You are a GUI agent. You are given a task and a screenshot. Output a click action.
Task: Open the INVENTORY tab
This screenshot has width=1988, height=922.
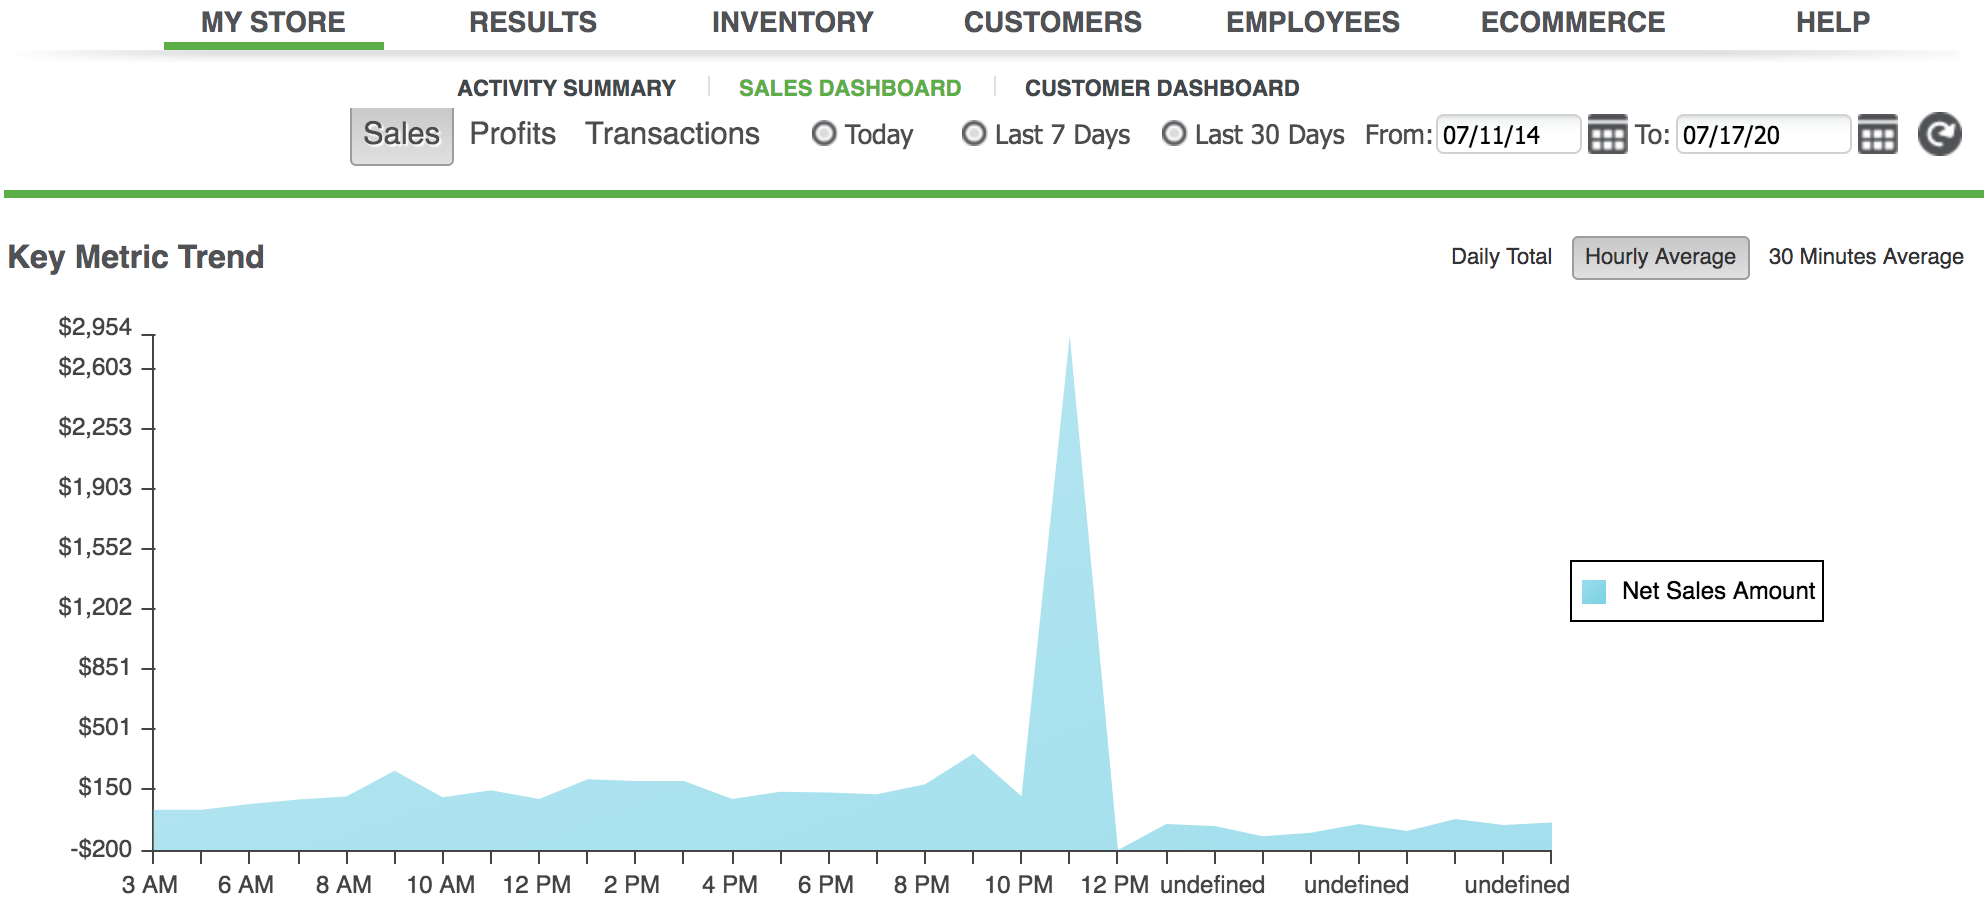[x=793, y=22]
